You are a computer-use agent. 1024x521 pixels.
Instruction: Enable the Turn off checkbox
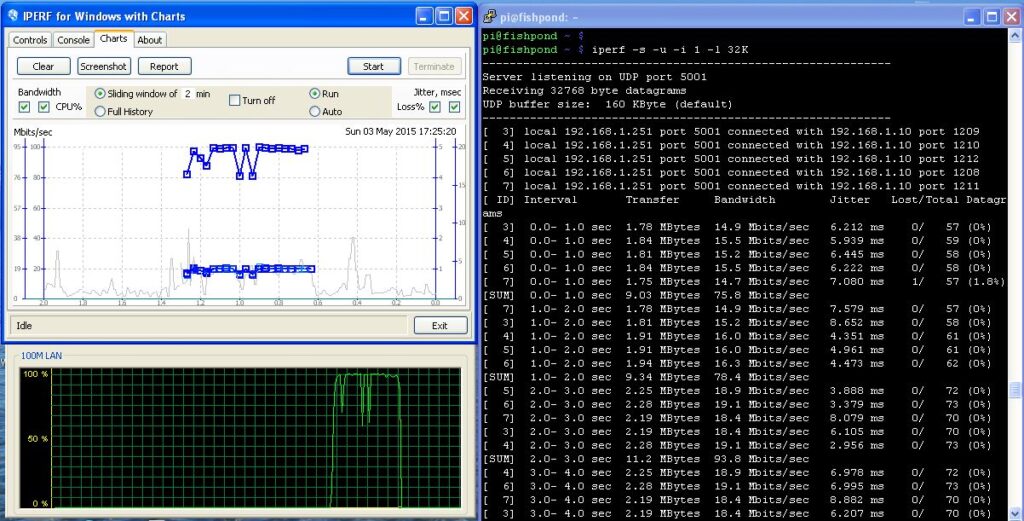[234, 101]
